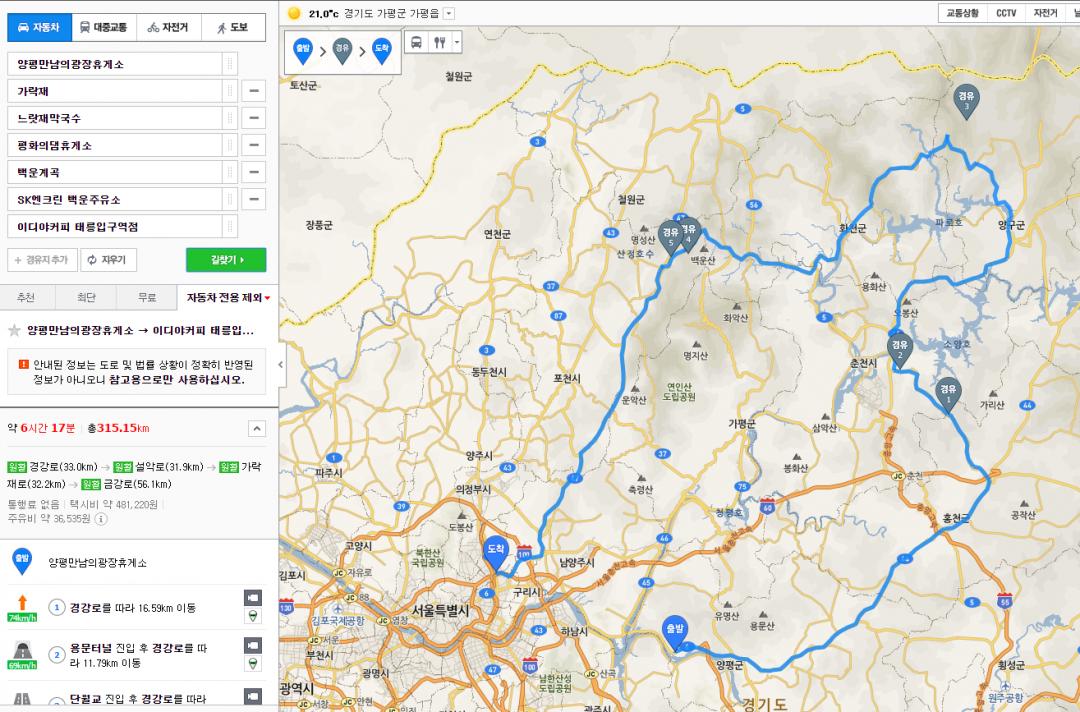Collapse the route summary with chevron button

[x=257, y=428]
